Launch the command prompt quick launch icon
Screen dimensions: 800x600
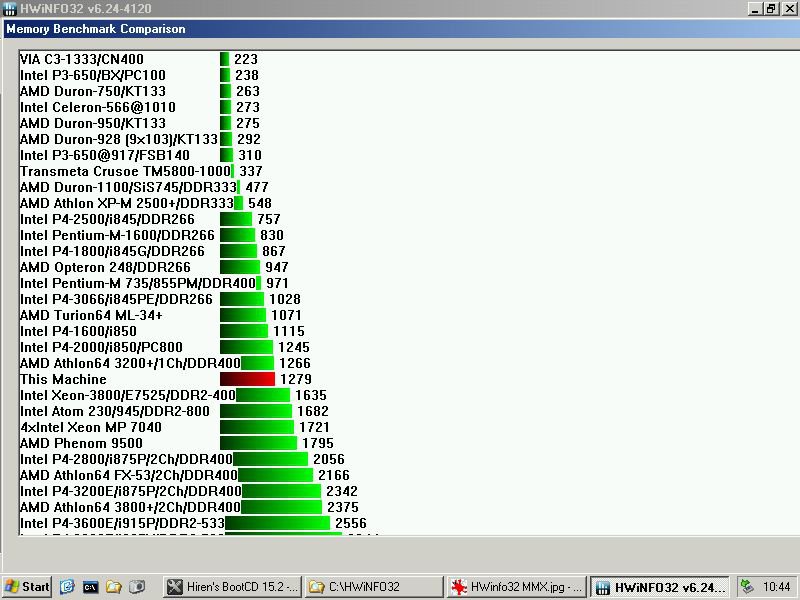(x=90, y=587)
